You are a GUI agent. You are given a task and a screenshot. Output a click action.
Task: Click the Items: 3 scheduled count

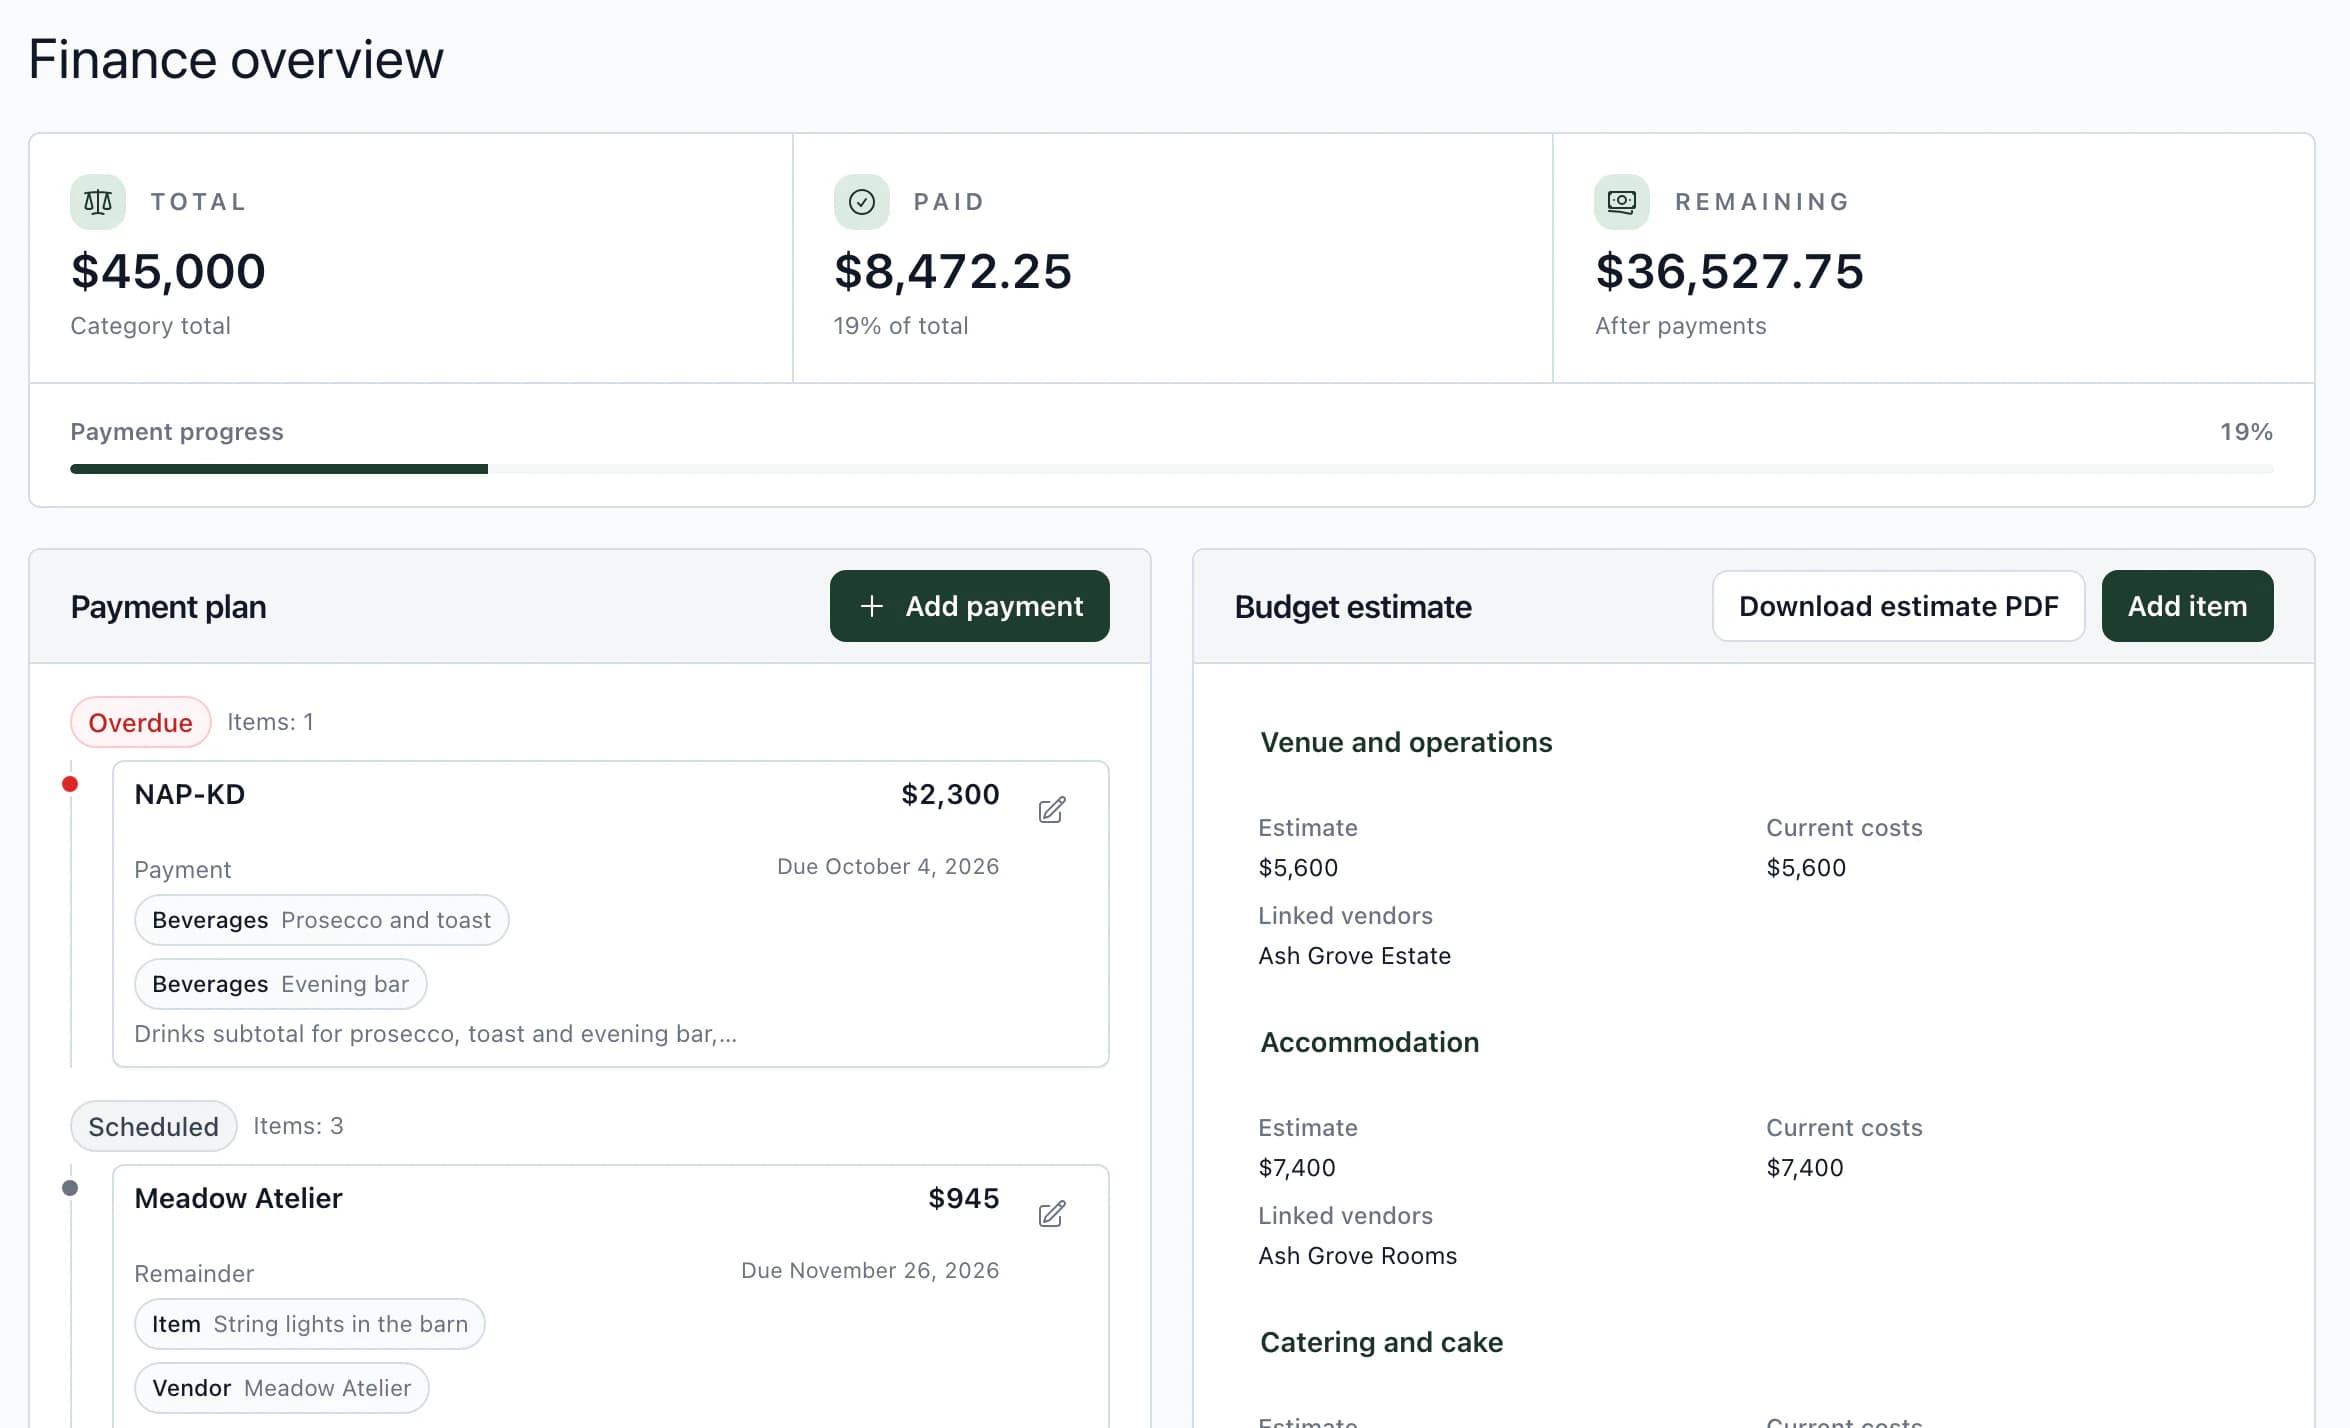click(x=298, y=1126)
